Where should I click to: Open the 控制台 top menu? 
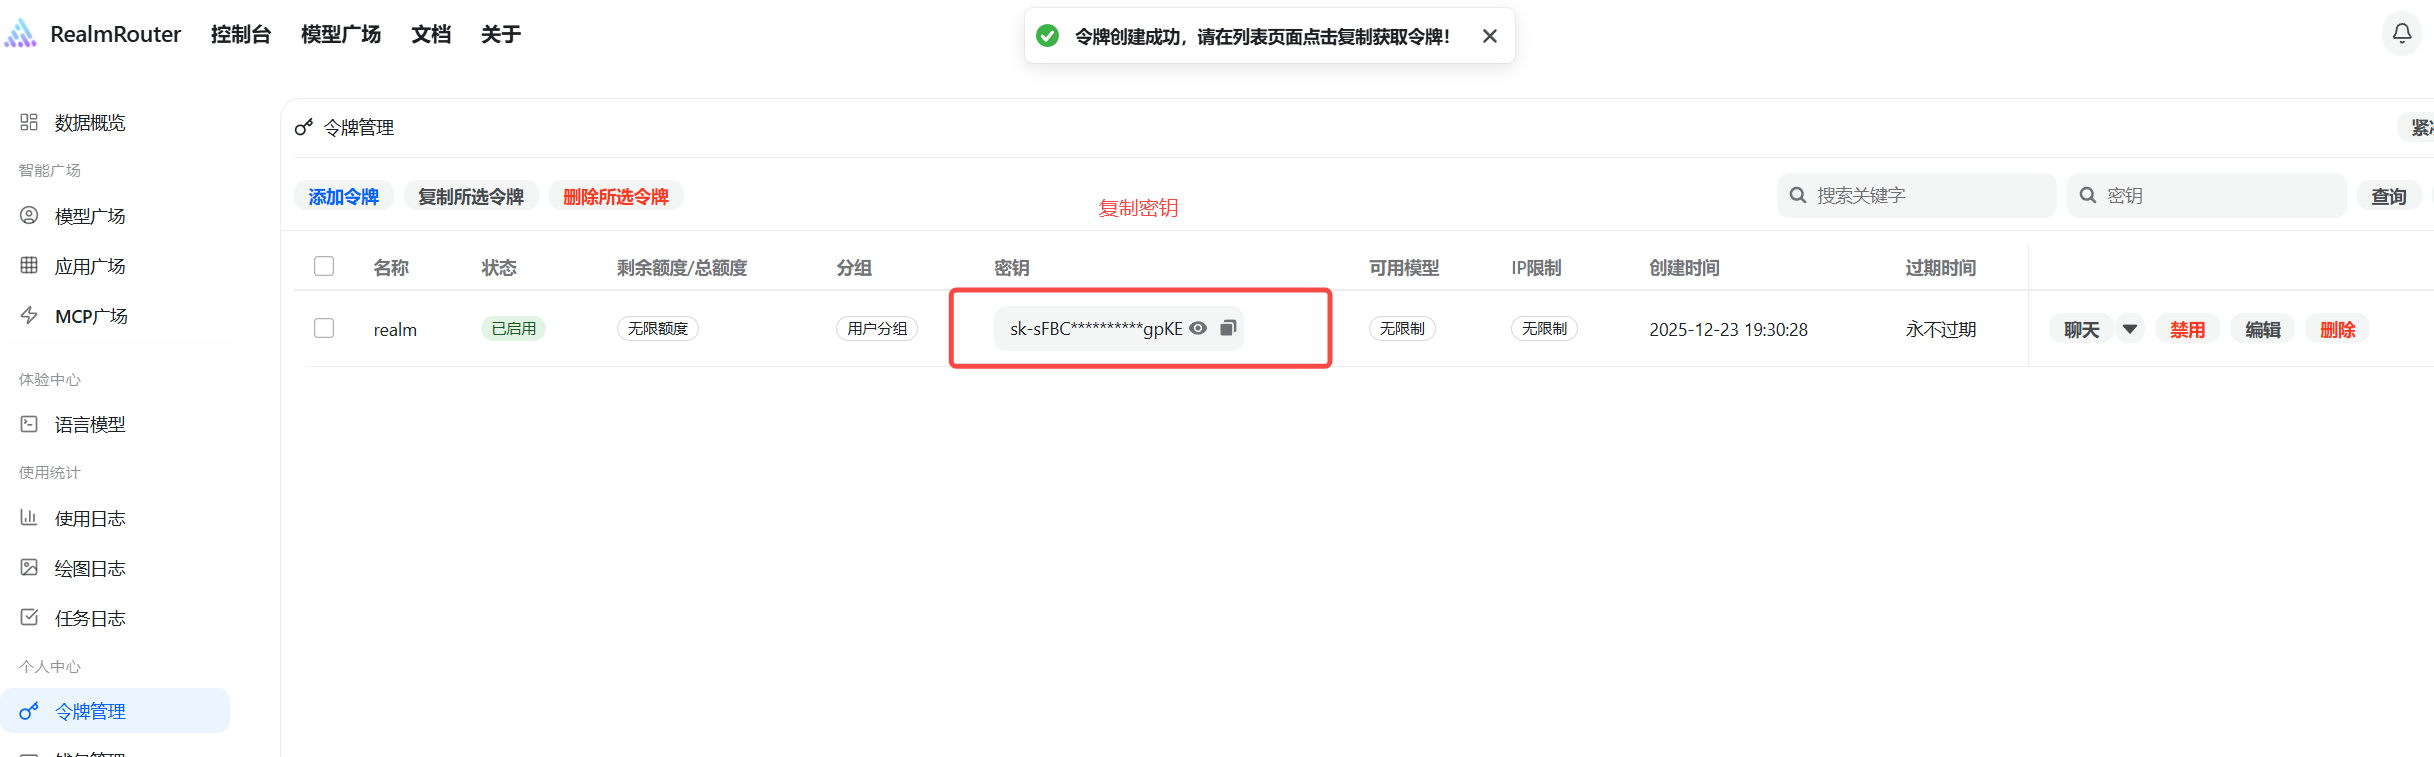[241, 35]
